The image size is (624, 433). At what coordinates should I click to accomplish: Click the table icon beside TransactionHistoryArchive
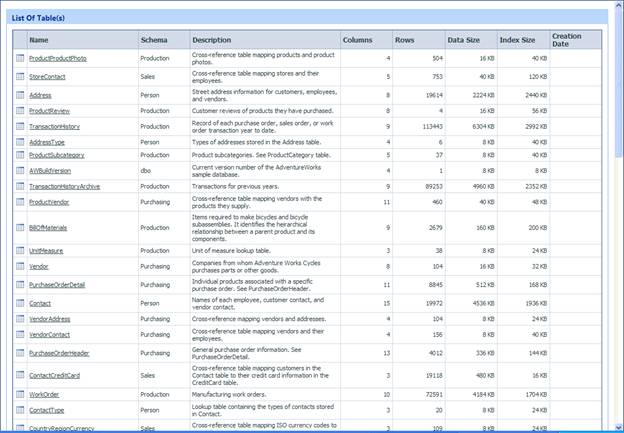click(x=20, y=186)
